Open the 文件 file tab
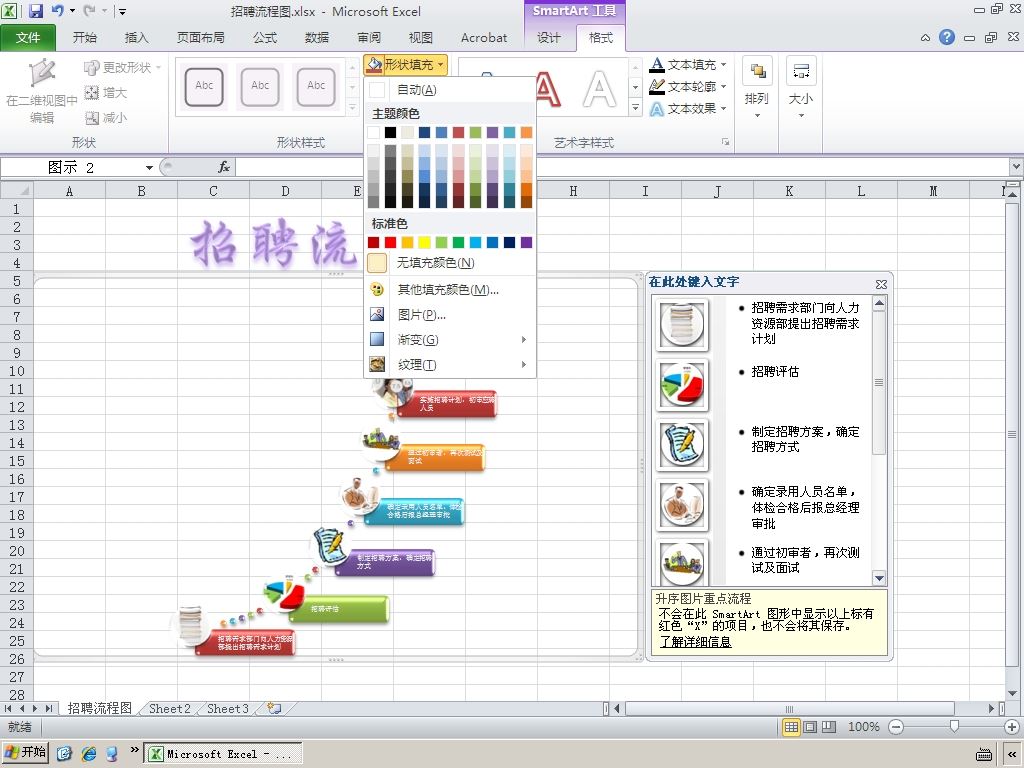This screenshot has height=768, width=1024. click(28, 37)
